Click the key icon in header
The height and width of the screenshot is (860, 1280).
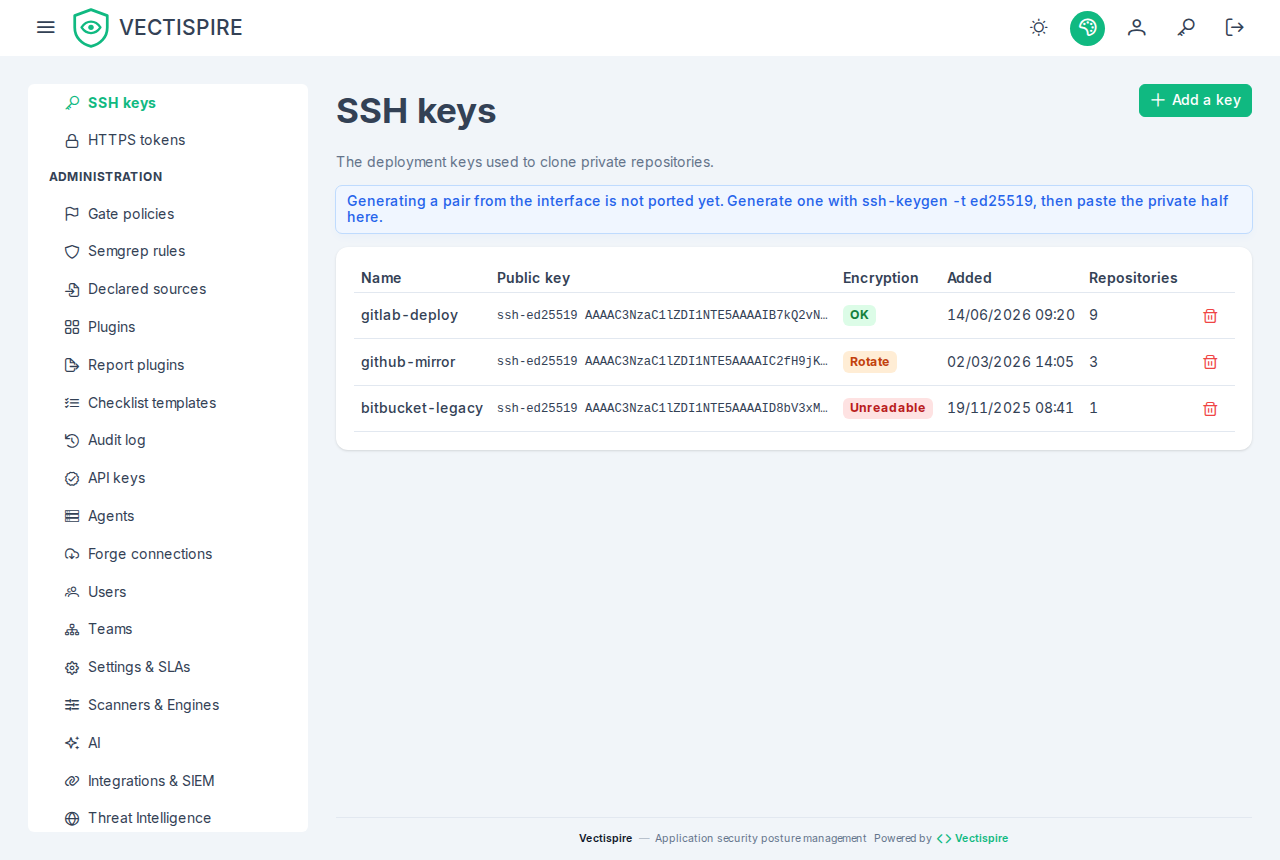coord(1186,27)
